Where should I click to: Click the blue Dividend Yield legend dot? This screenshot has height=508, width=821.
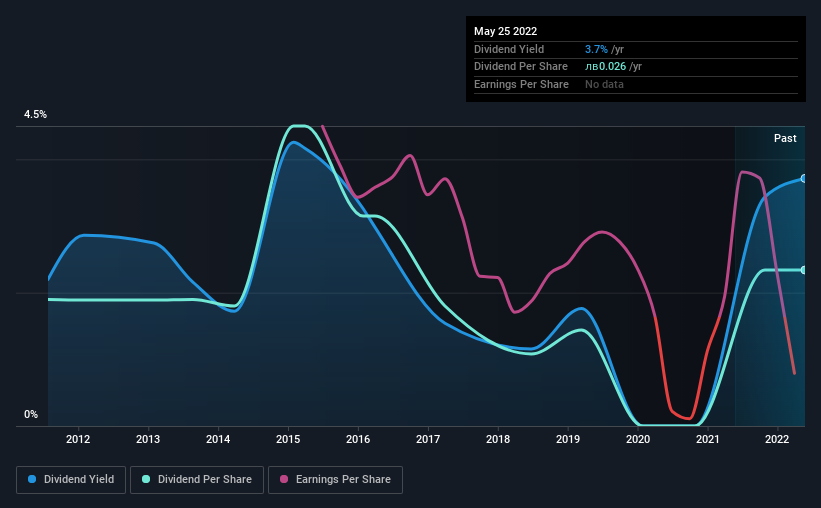pos(32,479)
